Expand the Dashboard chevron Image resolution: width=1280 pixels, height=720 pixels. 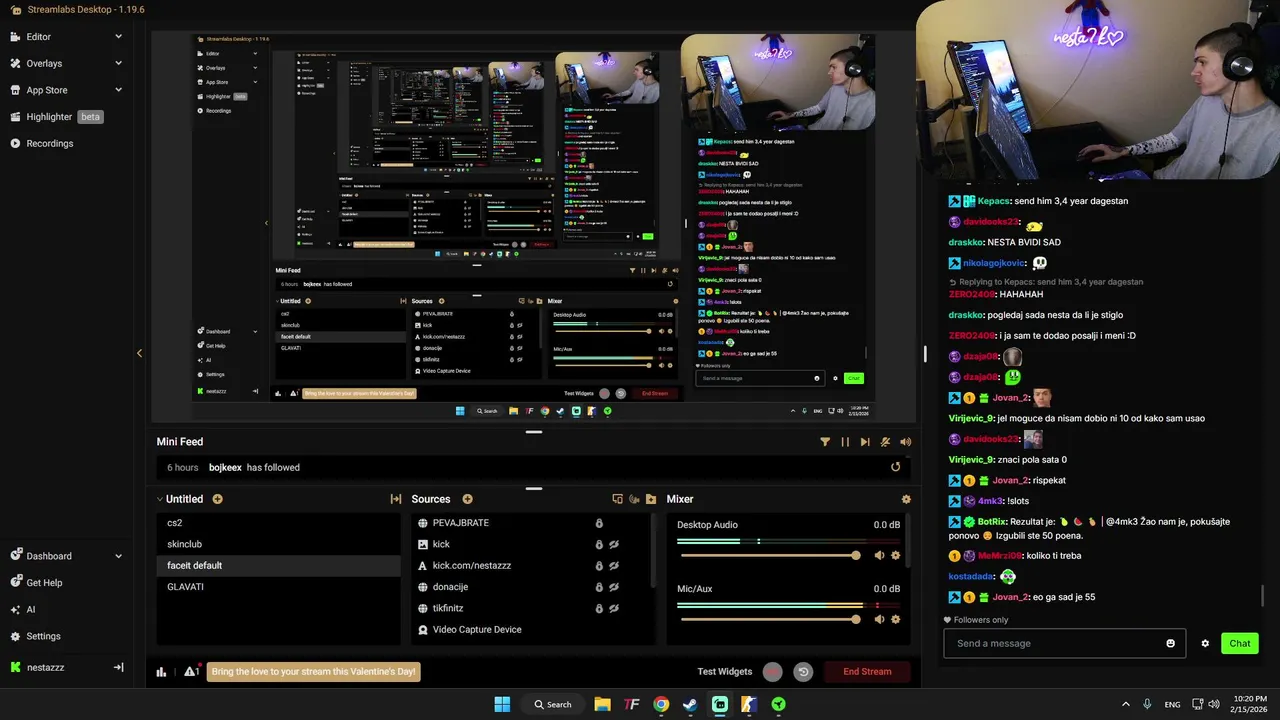click(x=118, y=556)
